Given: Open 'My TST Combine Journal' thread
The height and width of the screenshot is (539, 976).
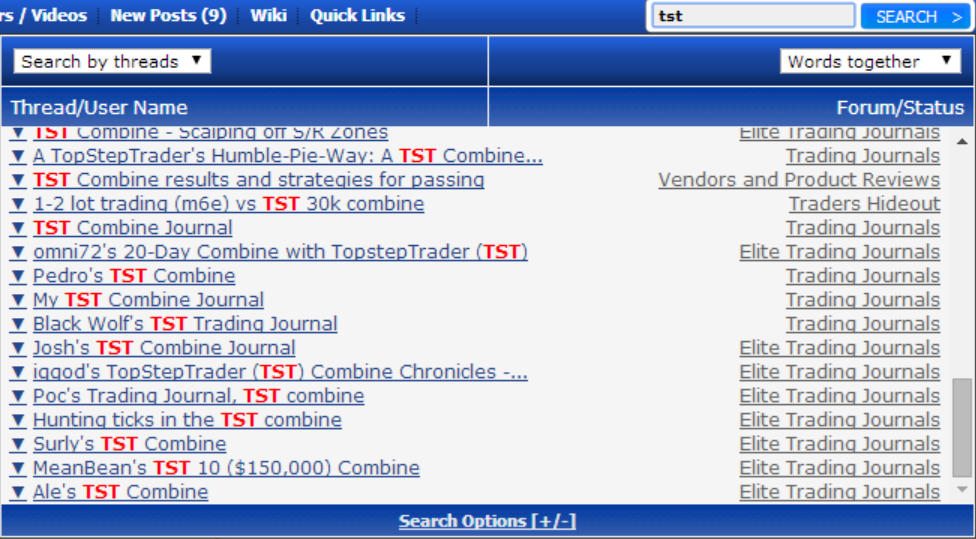Looking at the screenshot, I should coord(148,300).
